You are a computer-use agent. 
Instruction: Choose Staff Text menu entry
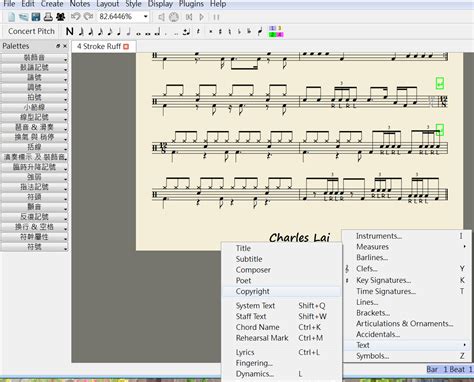pos(282,316)
